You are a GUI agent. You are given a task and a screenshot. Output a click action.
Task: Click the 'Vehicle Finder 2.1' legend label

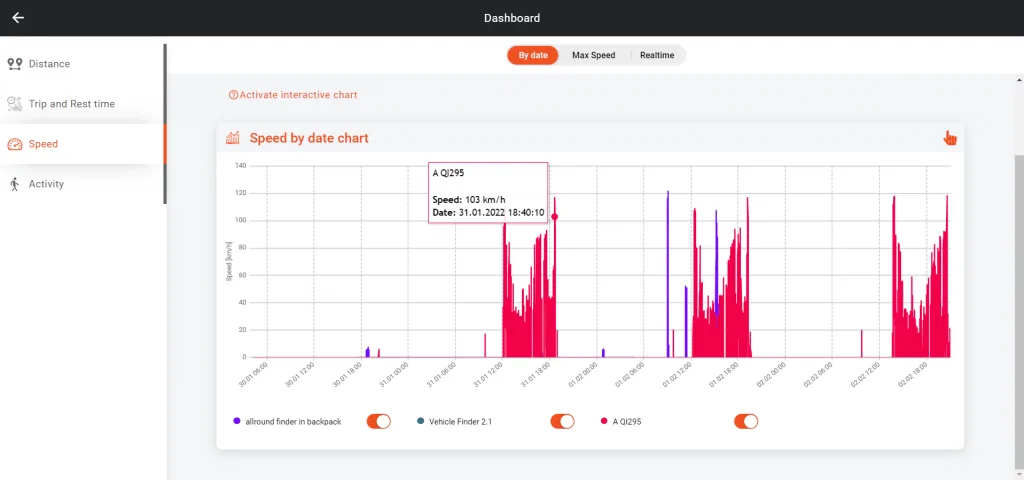coord(460,422)
